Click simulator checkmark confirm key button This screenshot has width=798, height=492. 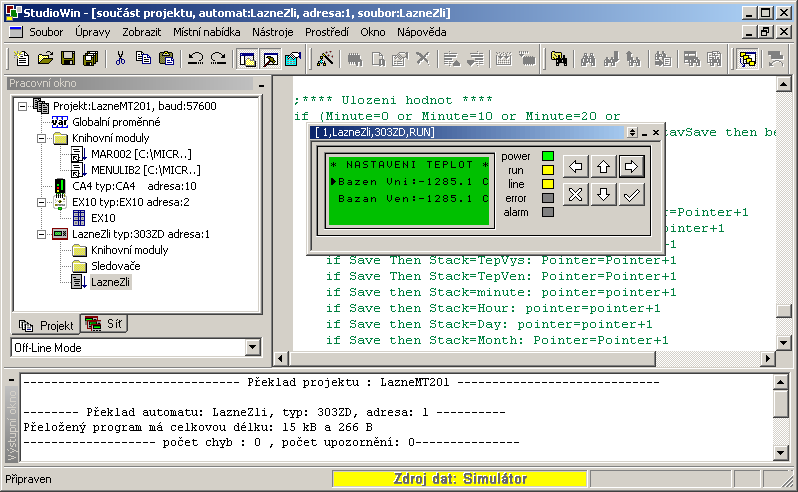click(632, 194)
